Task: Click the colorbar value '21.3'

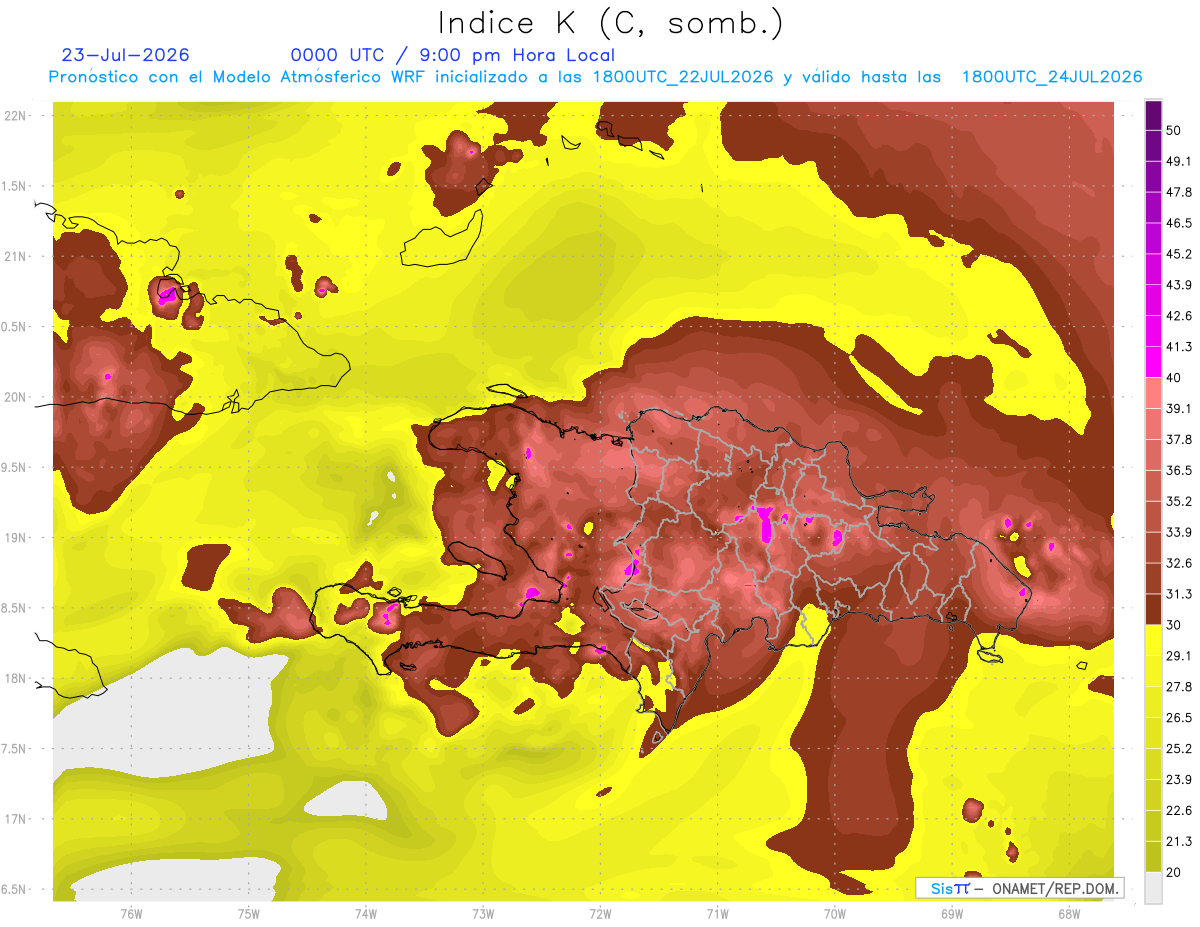Action: coord(1179,841)
